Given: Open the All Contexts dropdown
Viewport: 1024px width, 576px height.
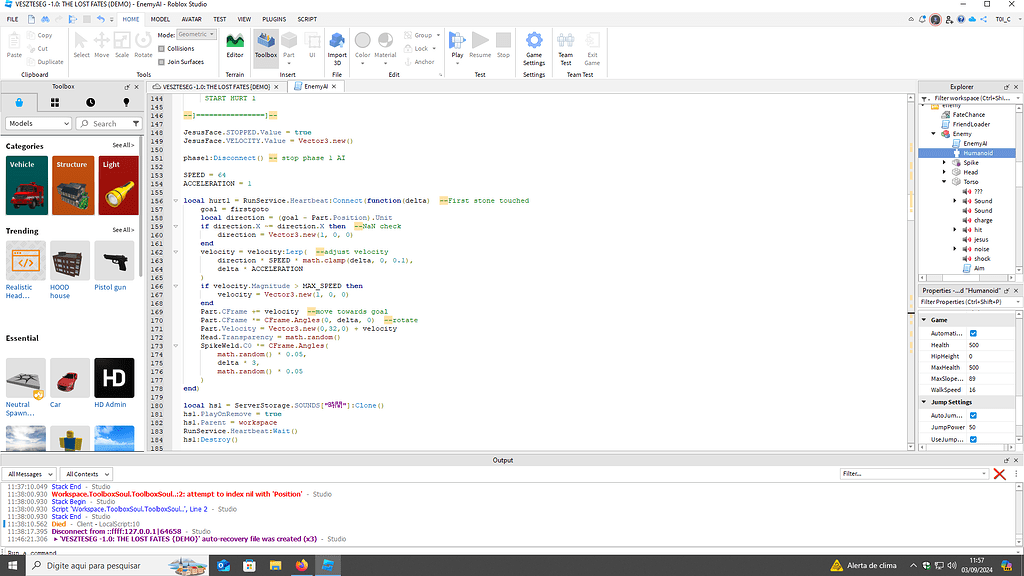Looking at the screenshot, I should tap(86, 474).
